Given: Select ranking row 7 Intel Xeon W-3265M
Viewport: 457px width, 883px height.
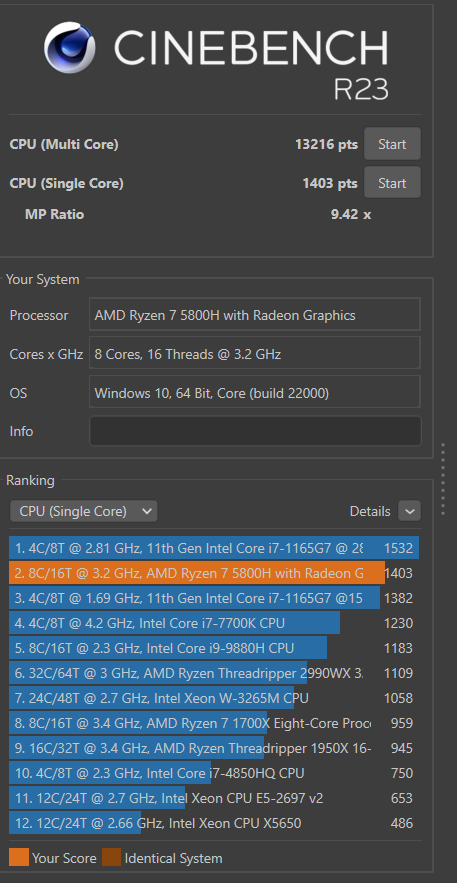Looking at the screenshot, I should coord(214,698).
